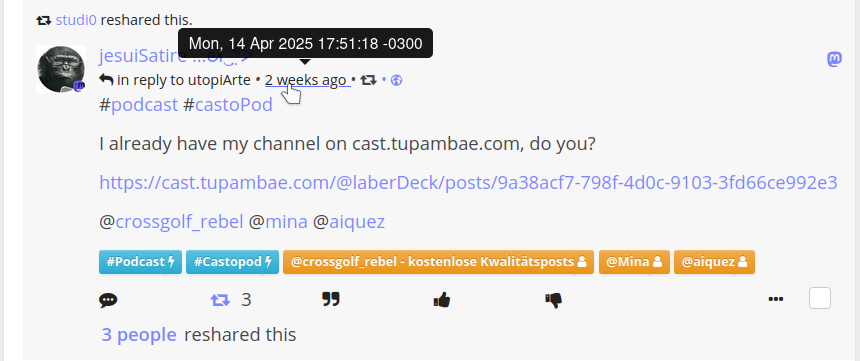Open the @crossgolf_rebel mention tag
The height and width of the screenshot is (361, 860).
(x=438, y=262)
